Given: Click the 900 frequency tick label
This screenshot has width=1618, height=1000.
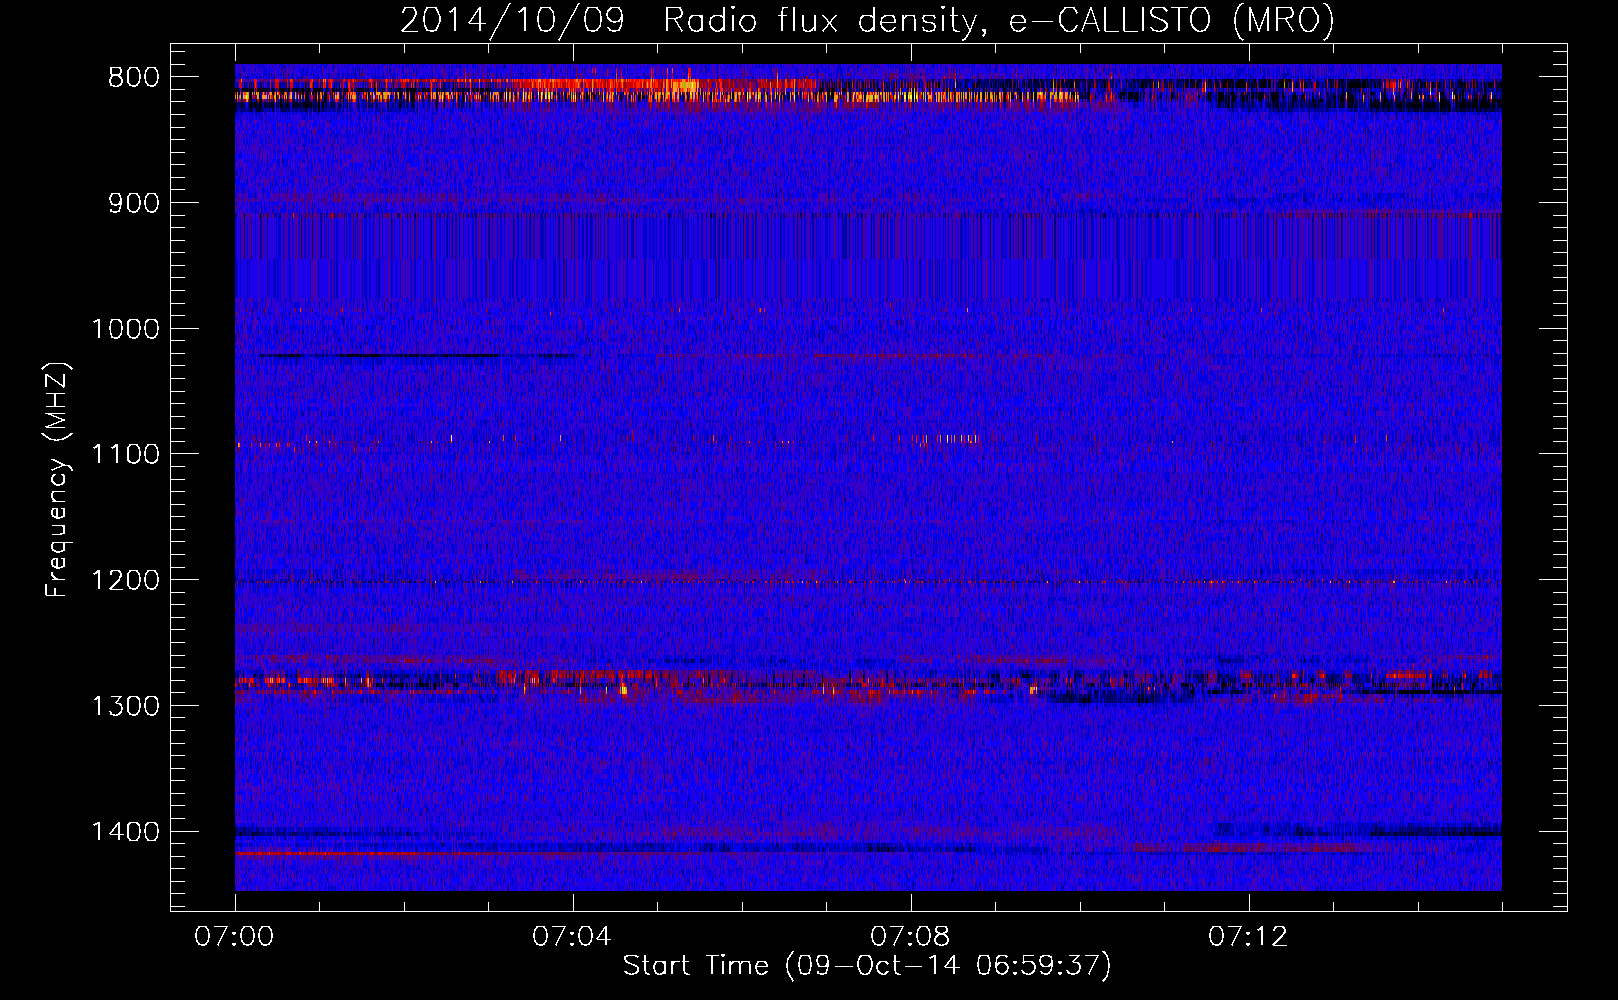Looking at the screenshot, I should [x=133, y=203].
